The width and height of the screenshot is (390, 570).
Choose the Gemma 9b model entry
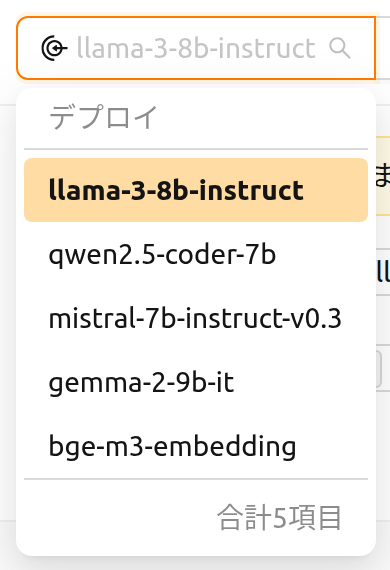[x=196, y=382]
